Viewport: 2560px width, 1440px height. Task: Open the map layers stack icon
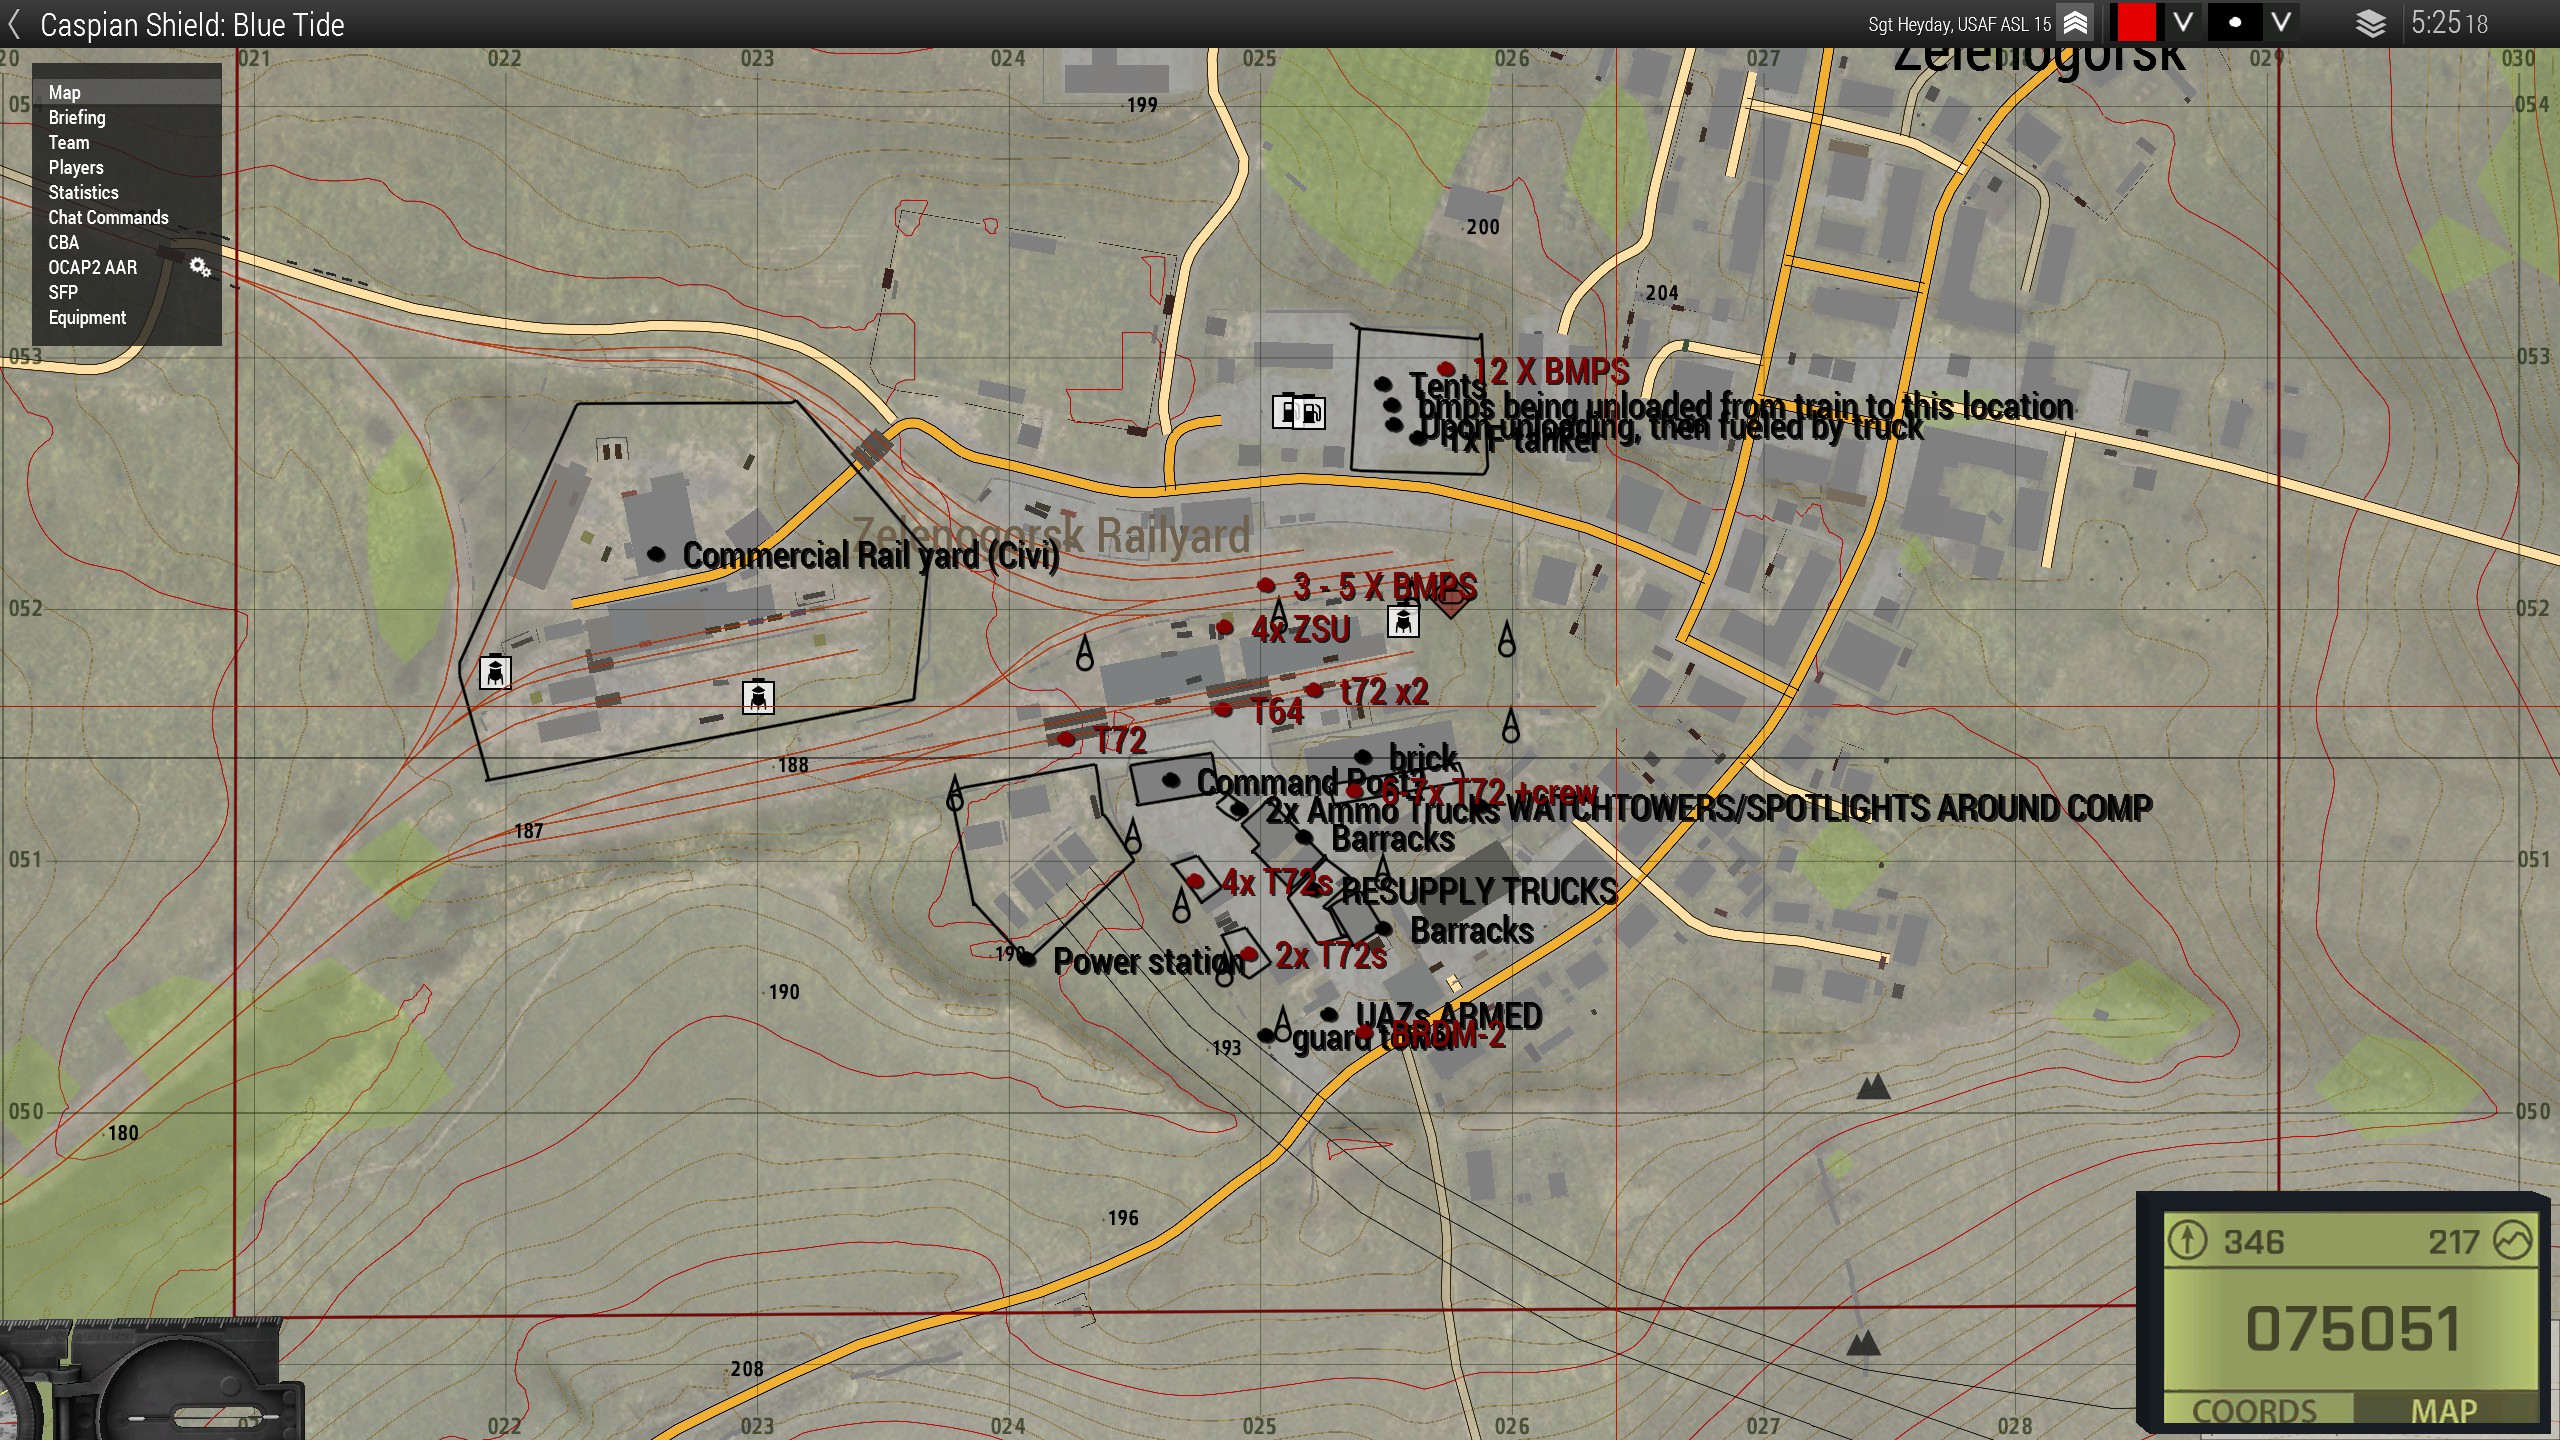pos(2371,24)
